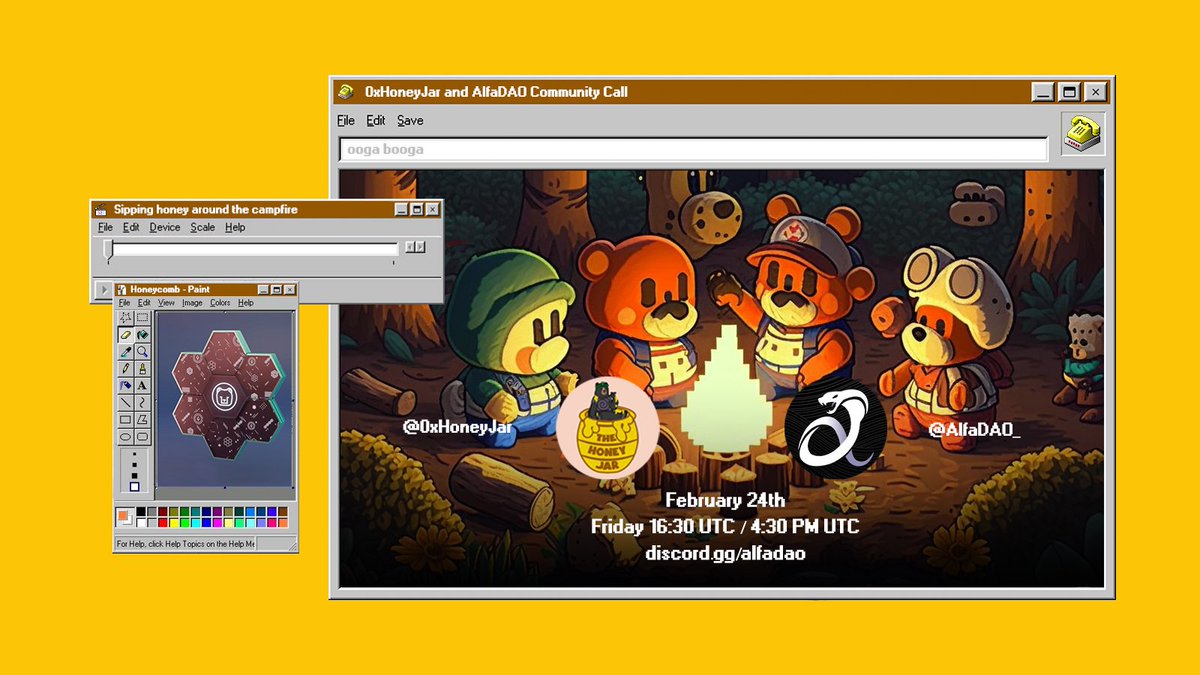Open the File menu in Paint
Screen dimensions: 1200x675
pyautogui.click(x=125, y=302)
